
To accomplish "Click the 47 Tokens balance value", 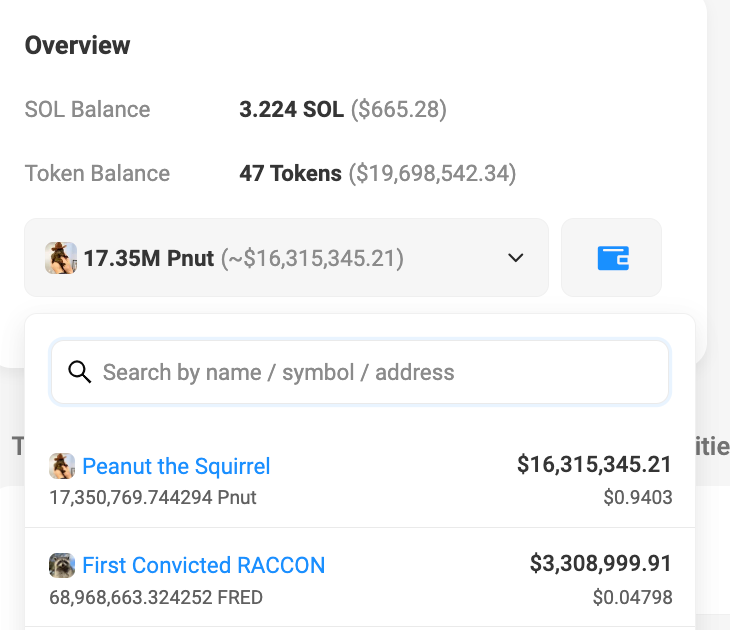I will point(290,173).
